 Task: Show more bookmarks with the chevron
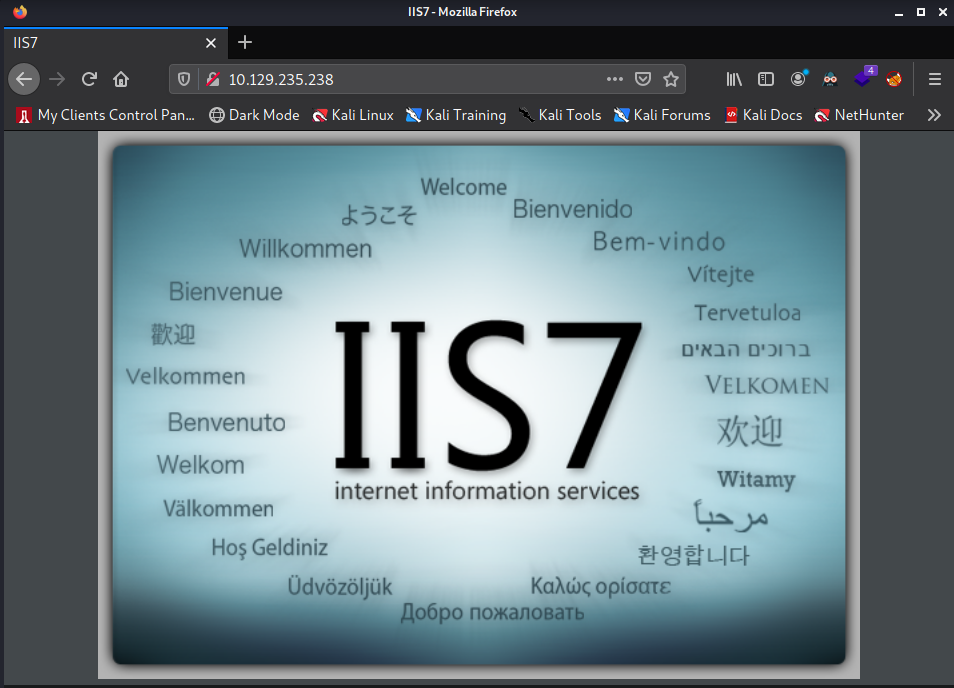pos(934,115)
